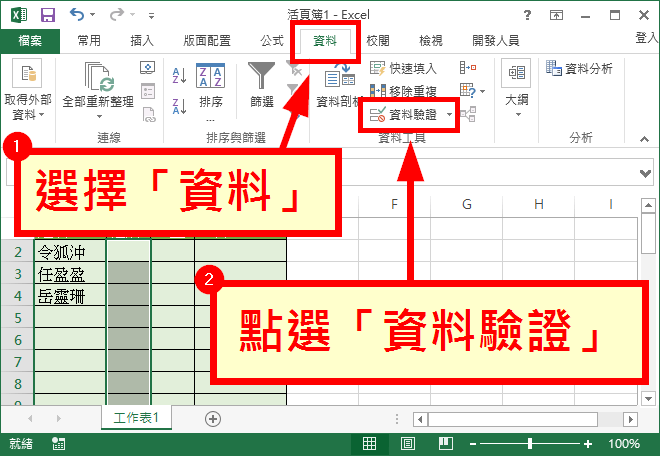
Task: Switch to the 插入 tab
Action: point(142,41)
